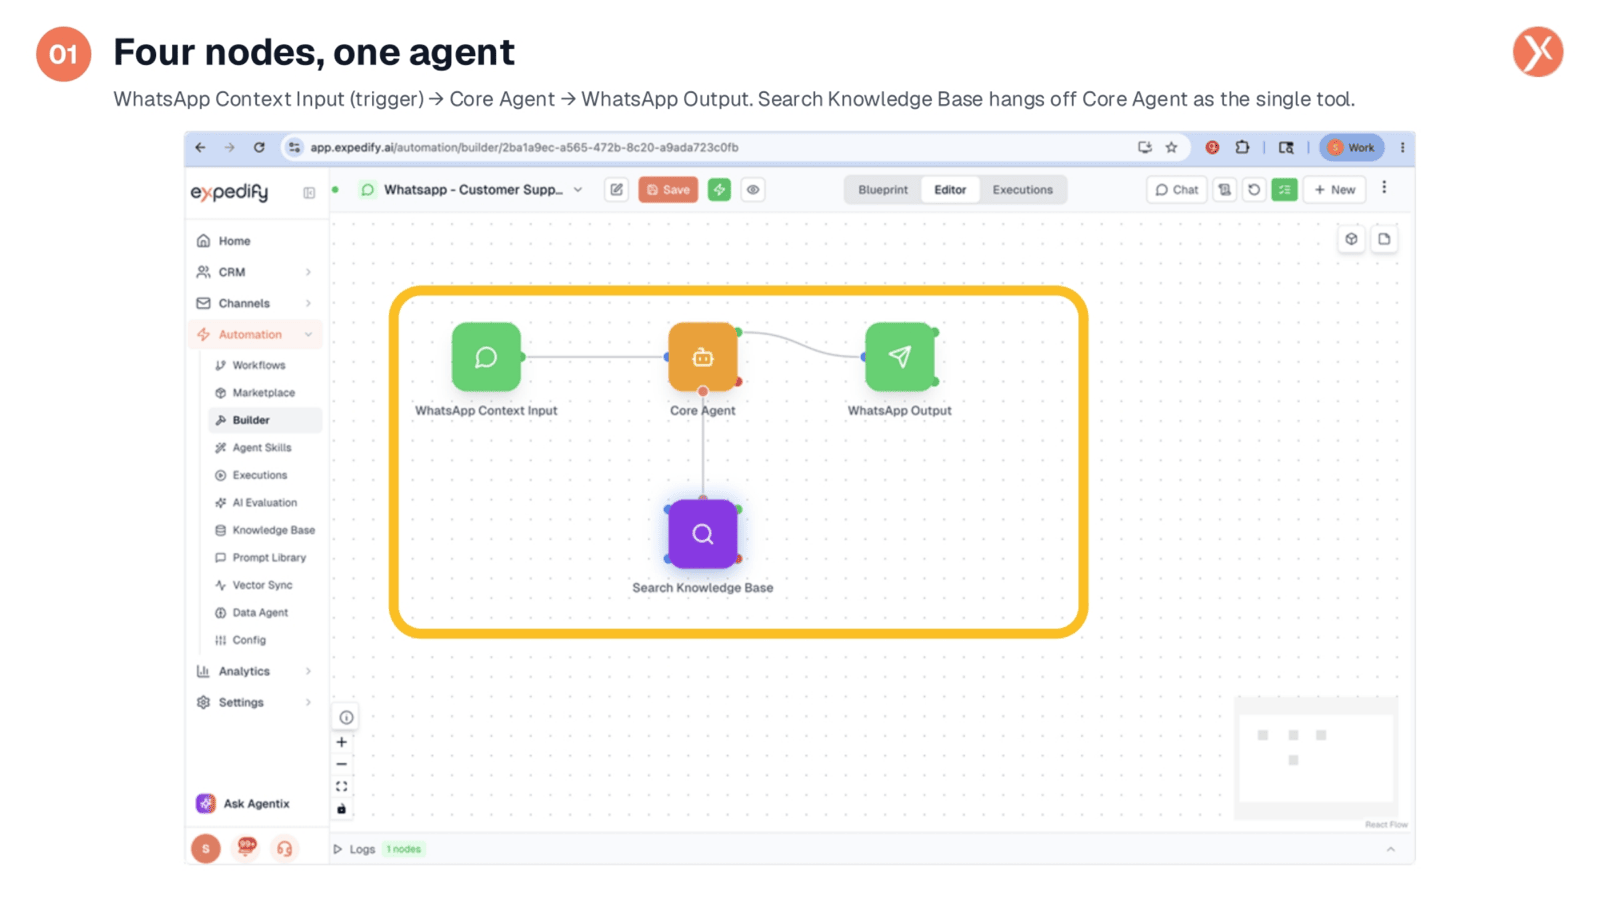Create a new item with the New button
This screenshot has height=900, width=1600.
[x=1335, y=189]
